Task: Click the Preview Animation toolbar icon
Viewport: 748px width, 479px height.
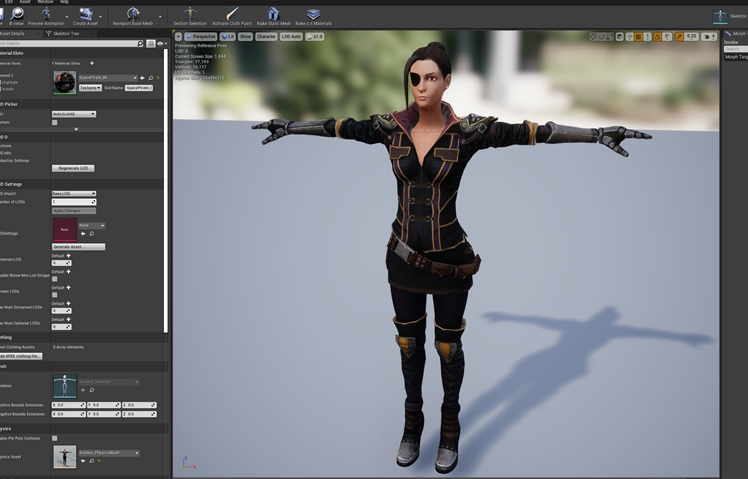Action: coord(46,15)
